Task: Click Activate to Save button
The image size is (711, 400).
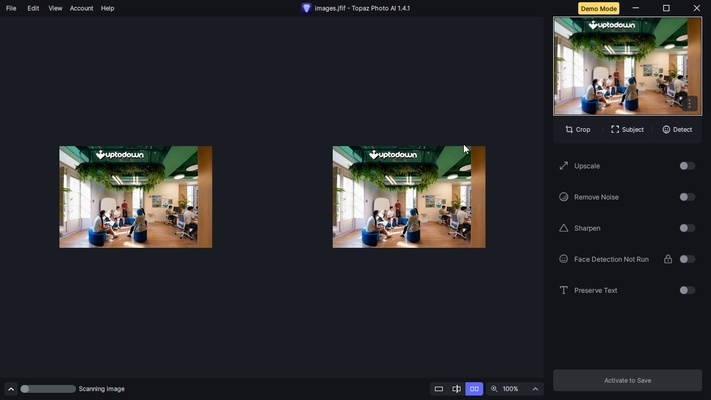Action: pyautogui.click(x=628, y=380)
